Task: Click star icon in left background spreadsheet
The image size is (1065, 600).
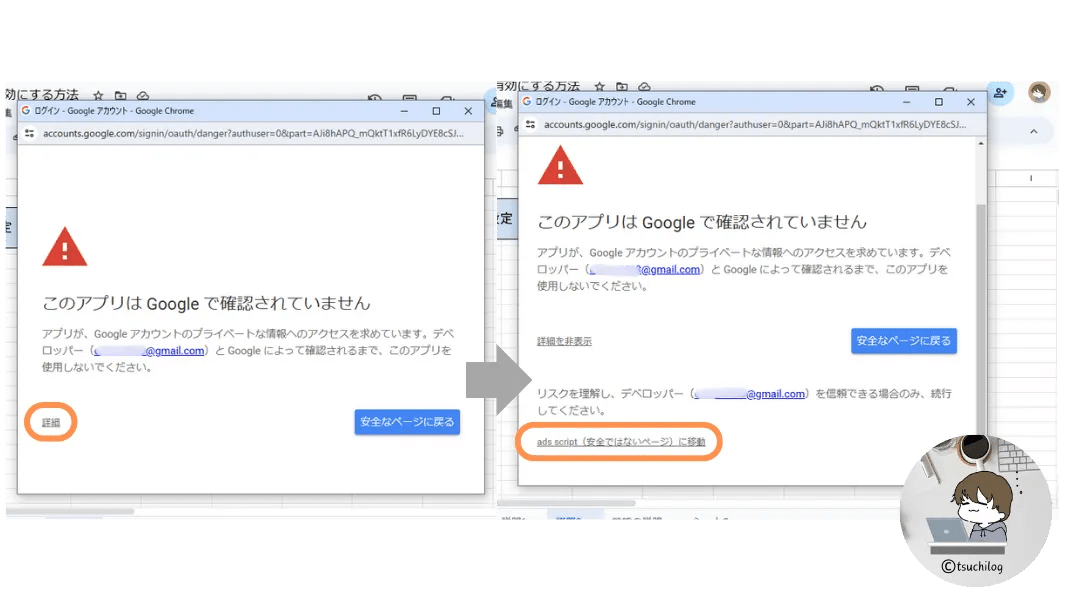Action: tap(98, 96)
